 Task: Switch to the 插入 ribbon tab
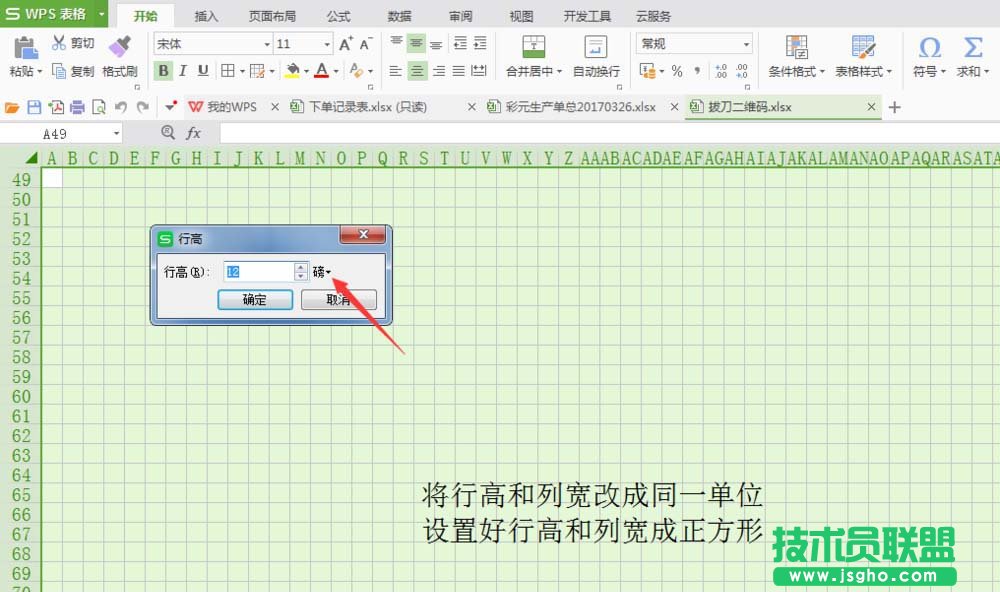click(x=205, y=15)
